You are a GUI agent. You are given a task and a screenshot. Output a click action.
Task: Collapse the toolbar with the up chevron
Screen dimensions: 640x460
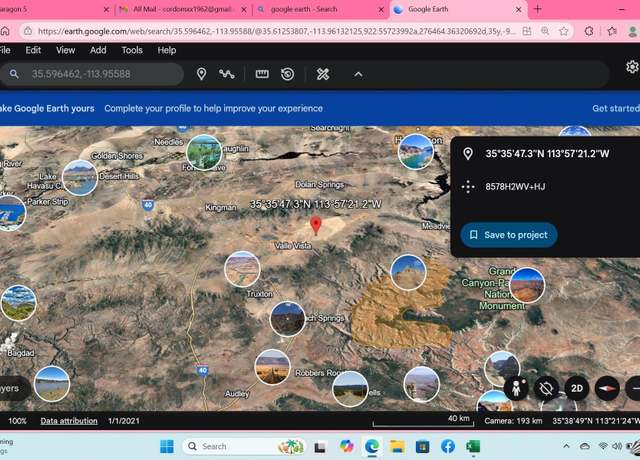pyautogui.click(x=358, y=74)
